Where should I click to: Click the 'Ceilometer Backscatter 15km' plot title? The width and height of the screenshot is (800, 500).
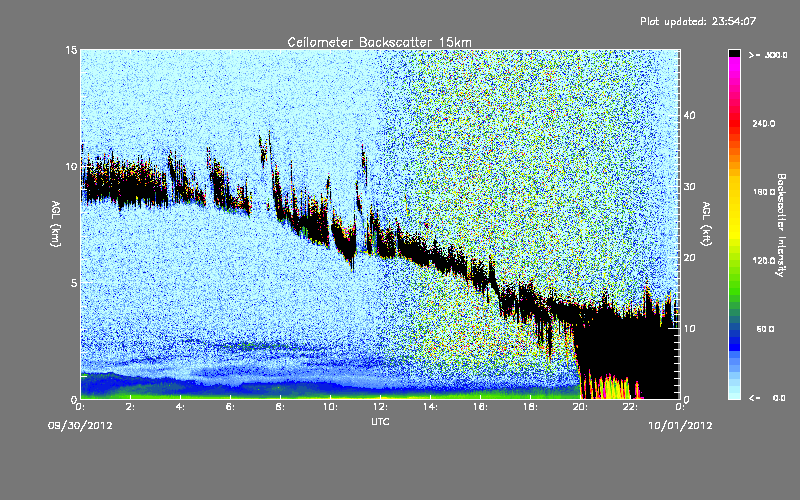click(x=379, y=42)
